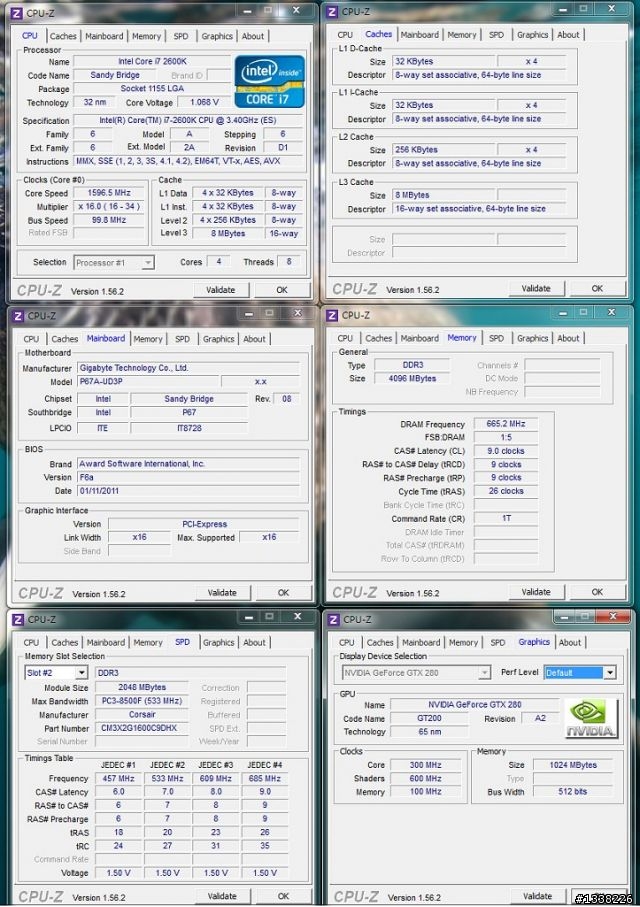Viewport: 640px width, 907px height.
Task: Click the Intel Core i7 logo badge
Action: (269, 81)
